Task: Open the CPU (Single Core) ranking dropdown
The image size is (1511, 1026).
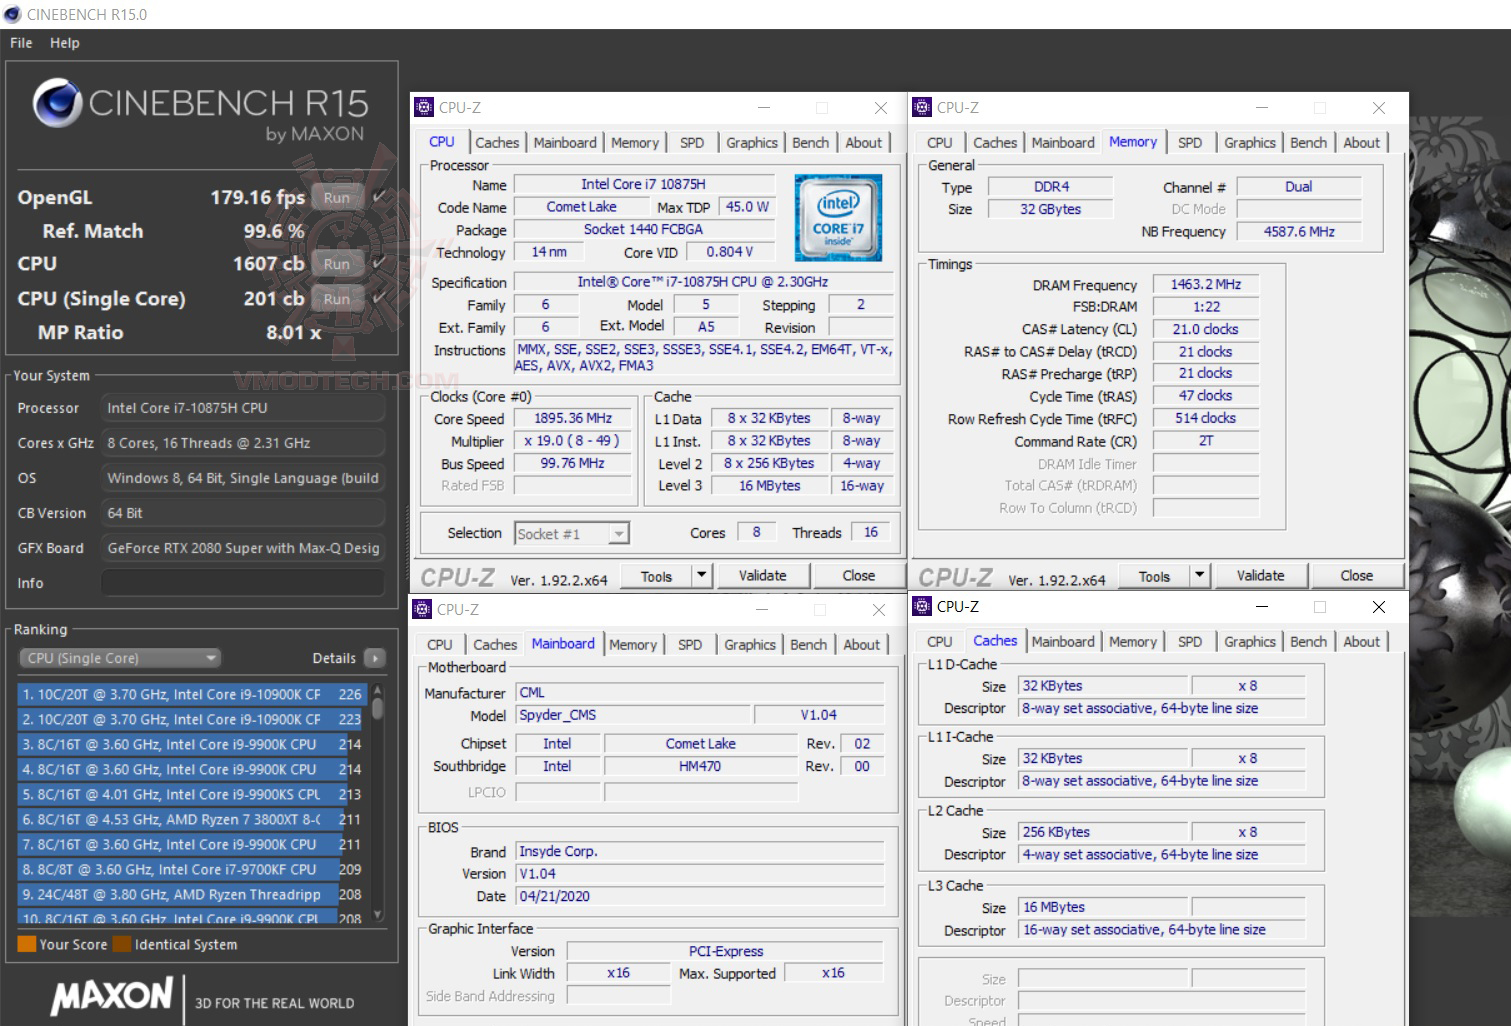Action: coord(119,658)
